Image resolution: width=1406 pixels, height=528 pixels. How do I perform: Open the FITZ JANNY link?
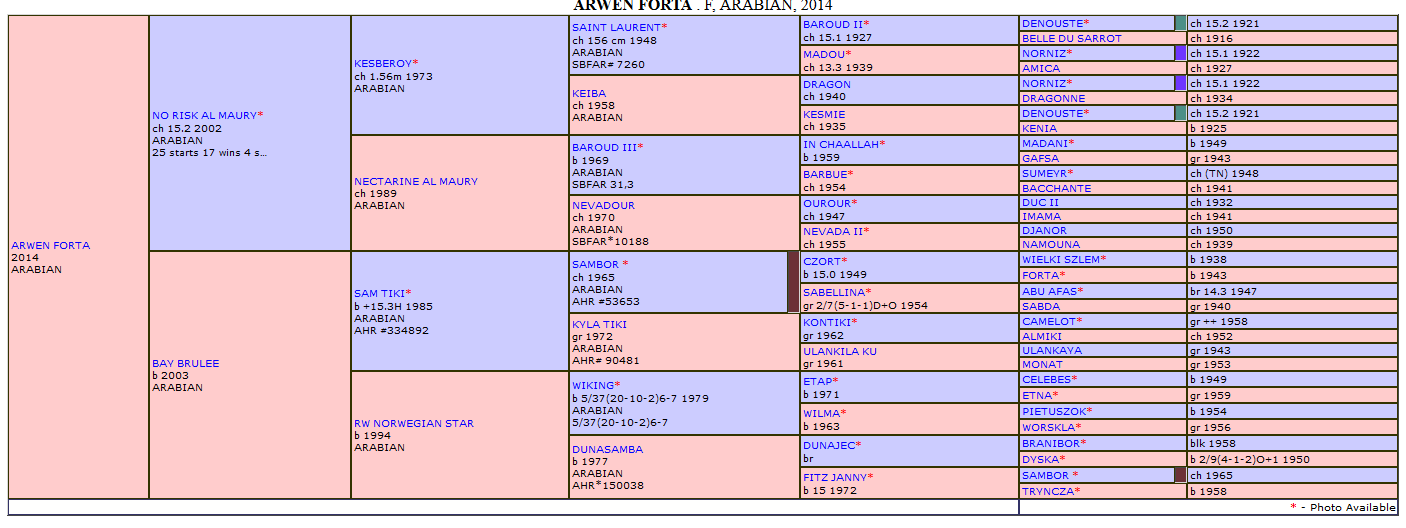835,478
